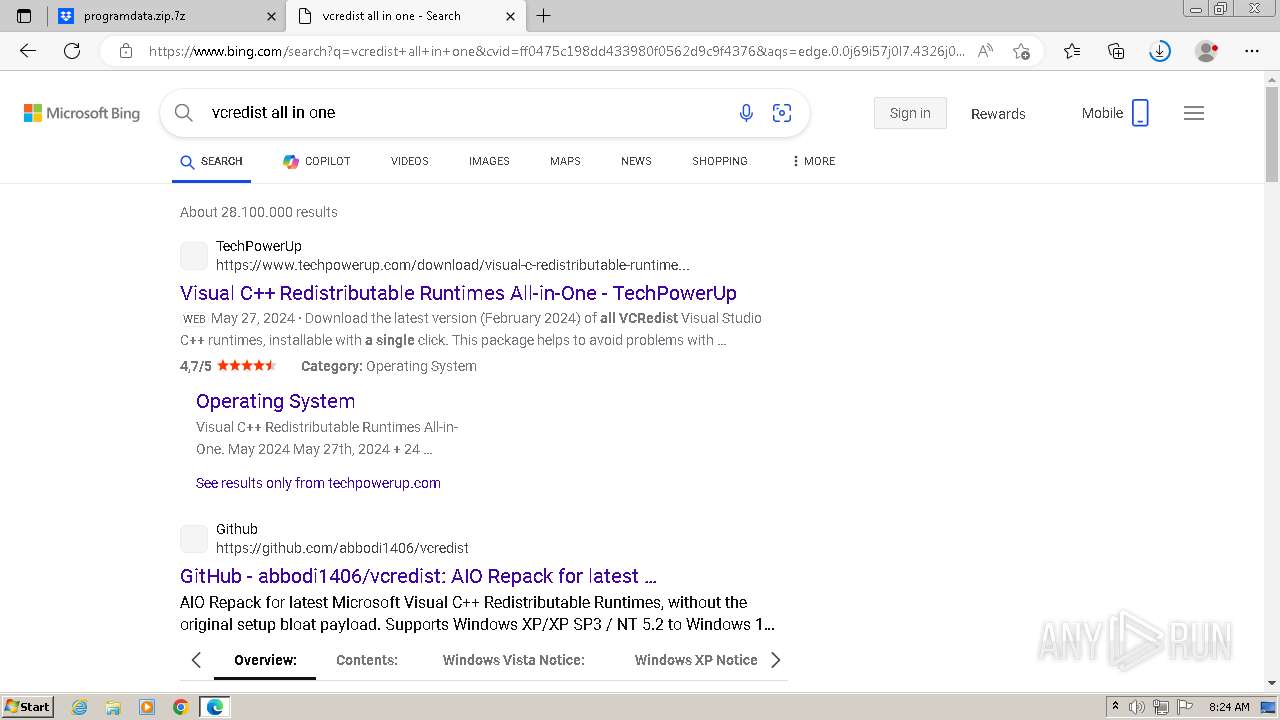Open the tab actions menu
Image resolution: width=1280 pixels, height=720 pixels.
[24, 16]
